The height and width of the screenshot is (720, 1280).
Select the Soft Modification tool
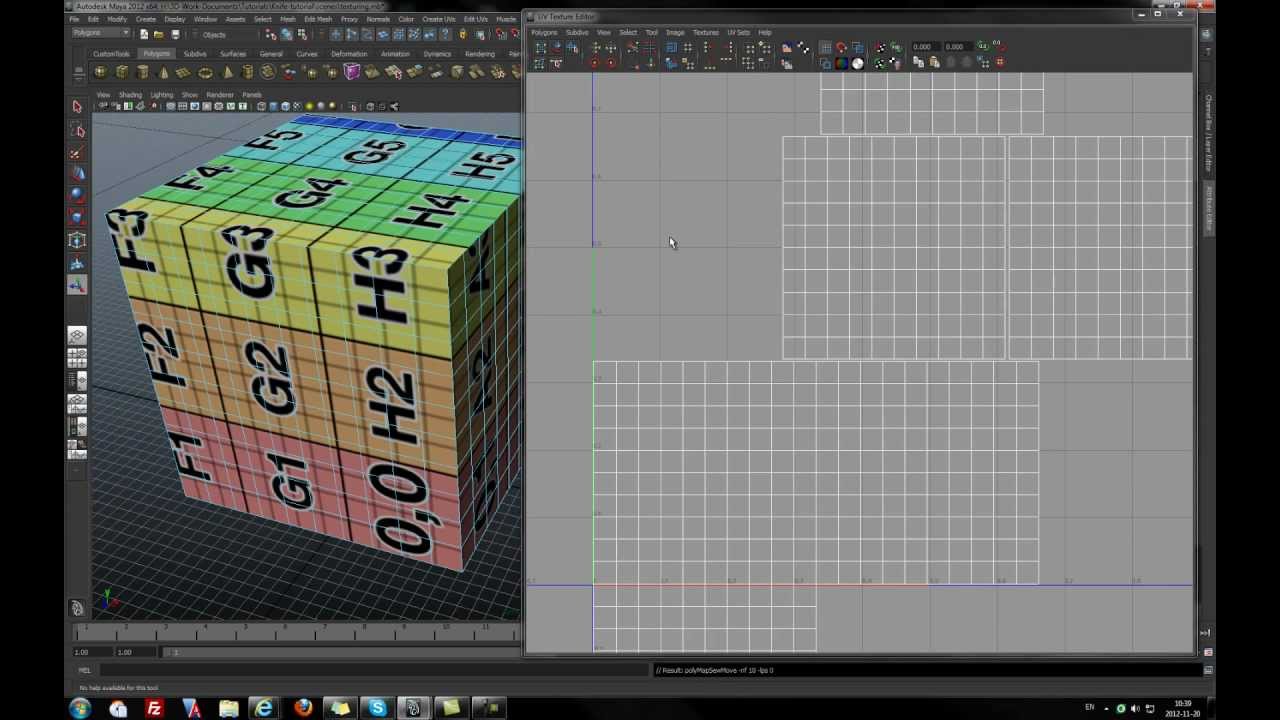77,263
